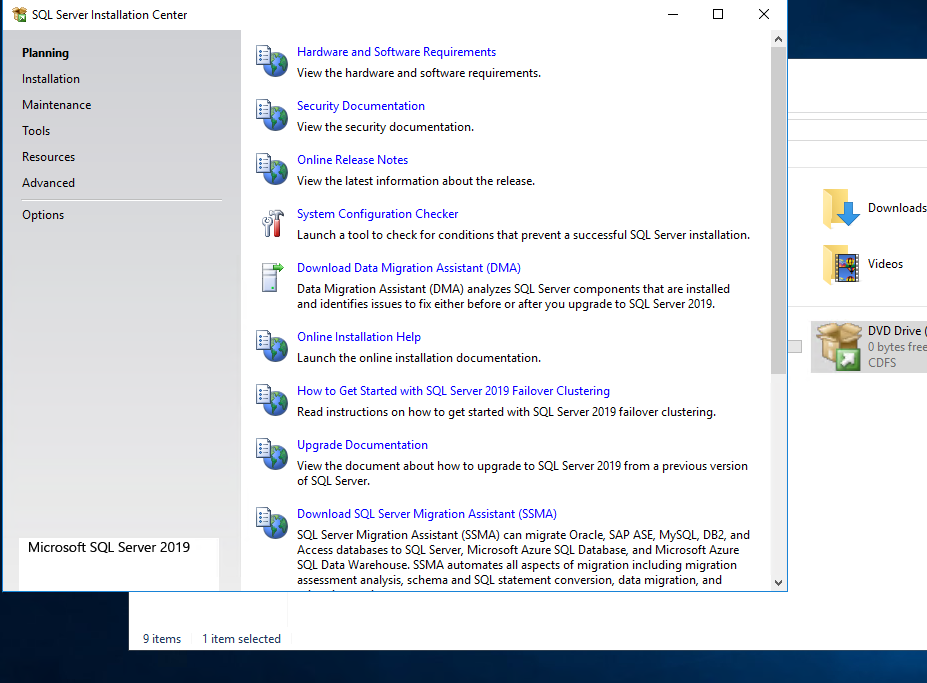Open the Resources section
This screenshot has width=927, height=683.
click(48, 157)
